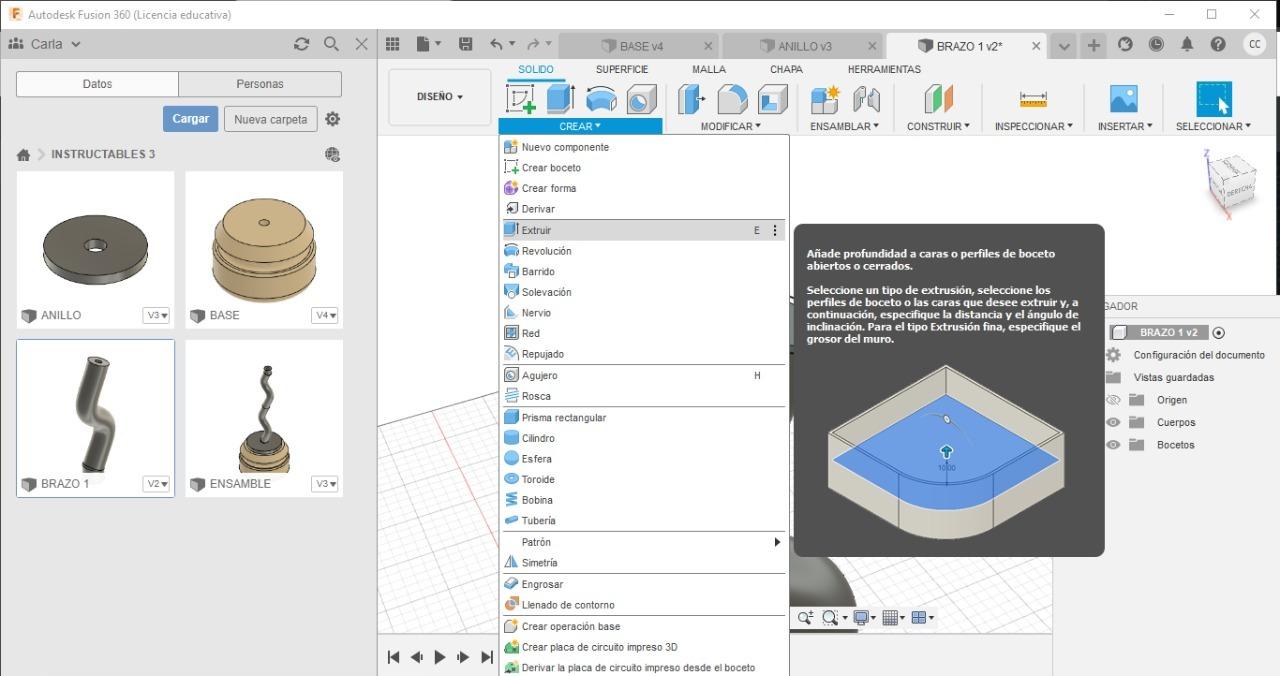Open the DISEÑO workspace dropdown
Screen dimensions: 1280x676
(x=440, y=97)
